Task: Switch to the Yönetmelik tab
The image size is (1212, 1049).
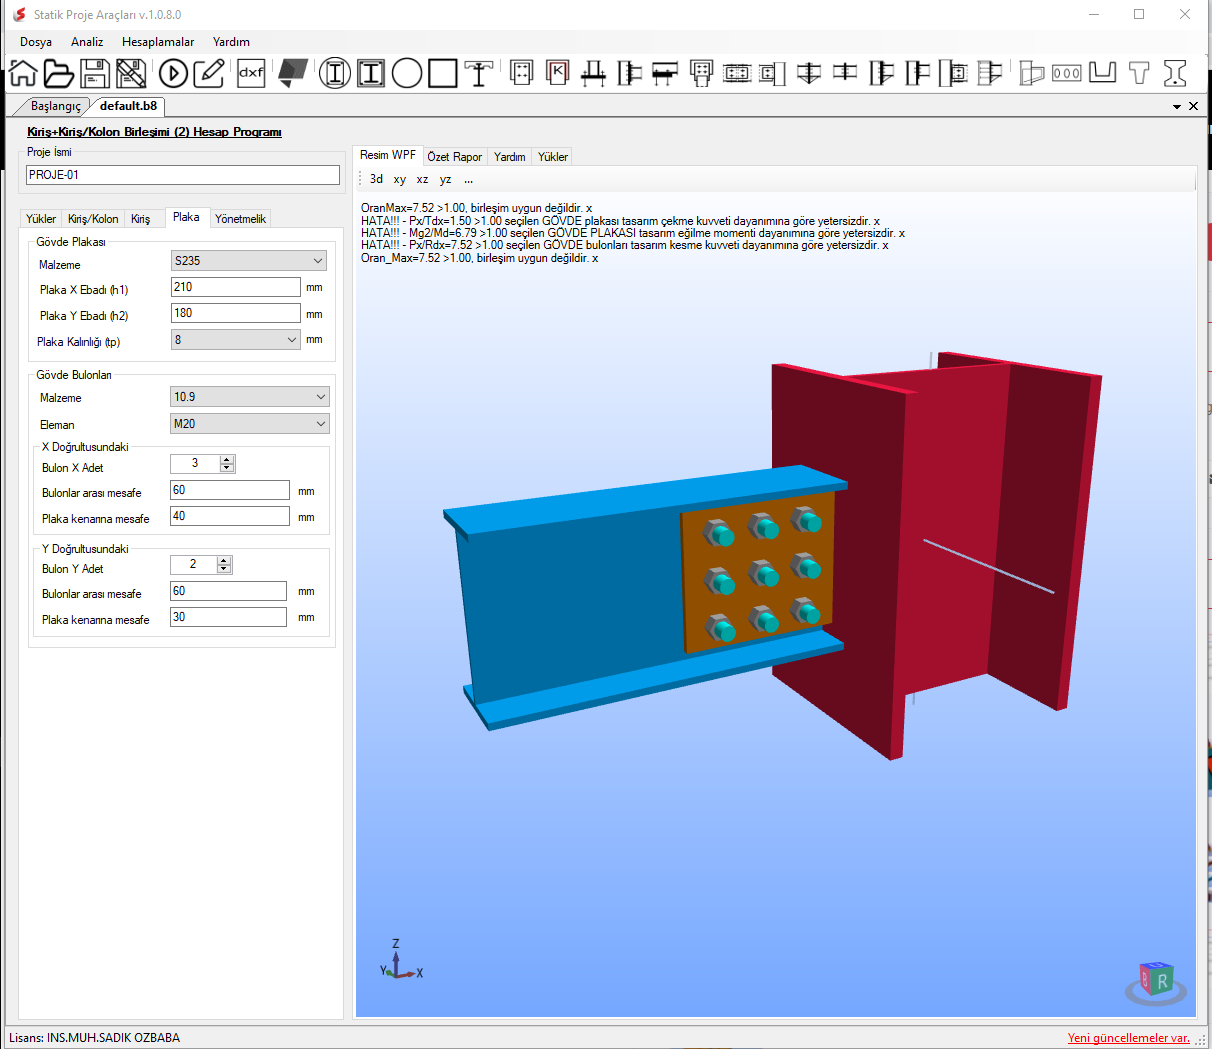Action: coord(240,219)
